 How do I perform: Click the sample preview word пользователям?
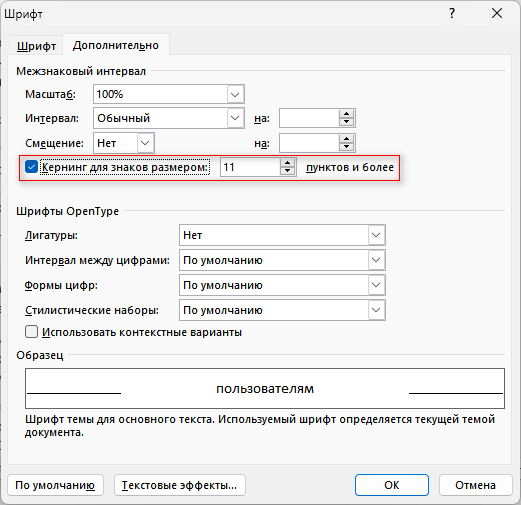(x=265, y=389)
